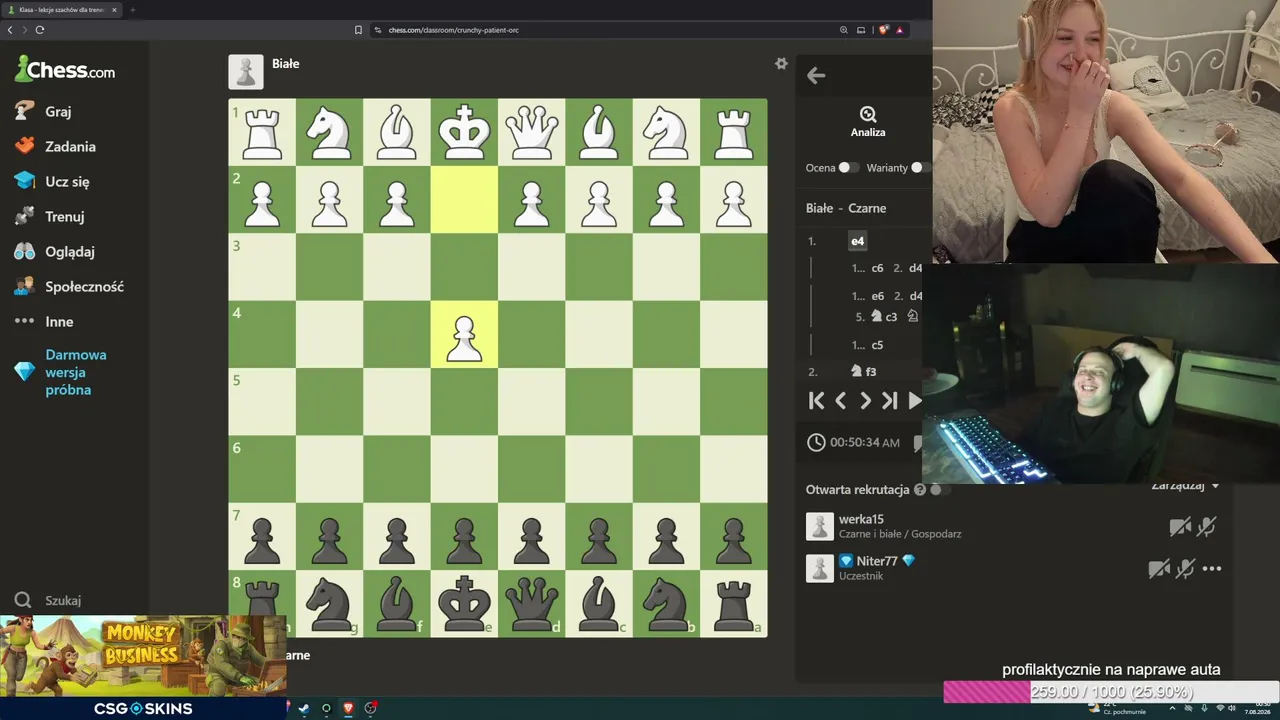Open the Graj (Play) sidebar menu
This screenshot has width=1280, height=720.
[44, 111]
